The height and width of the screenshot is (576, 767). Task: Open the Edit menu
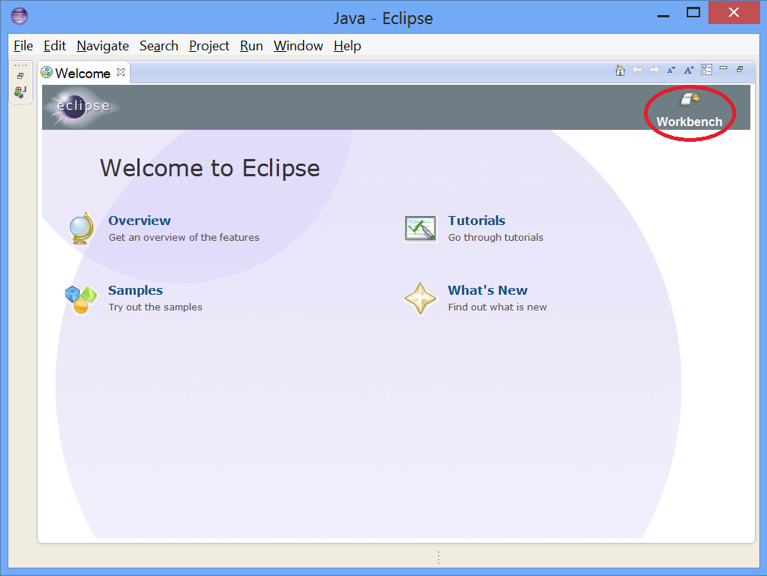[54, 46]
